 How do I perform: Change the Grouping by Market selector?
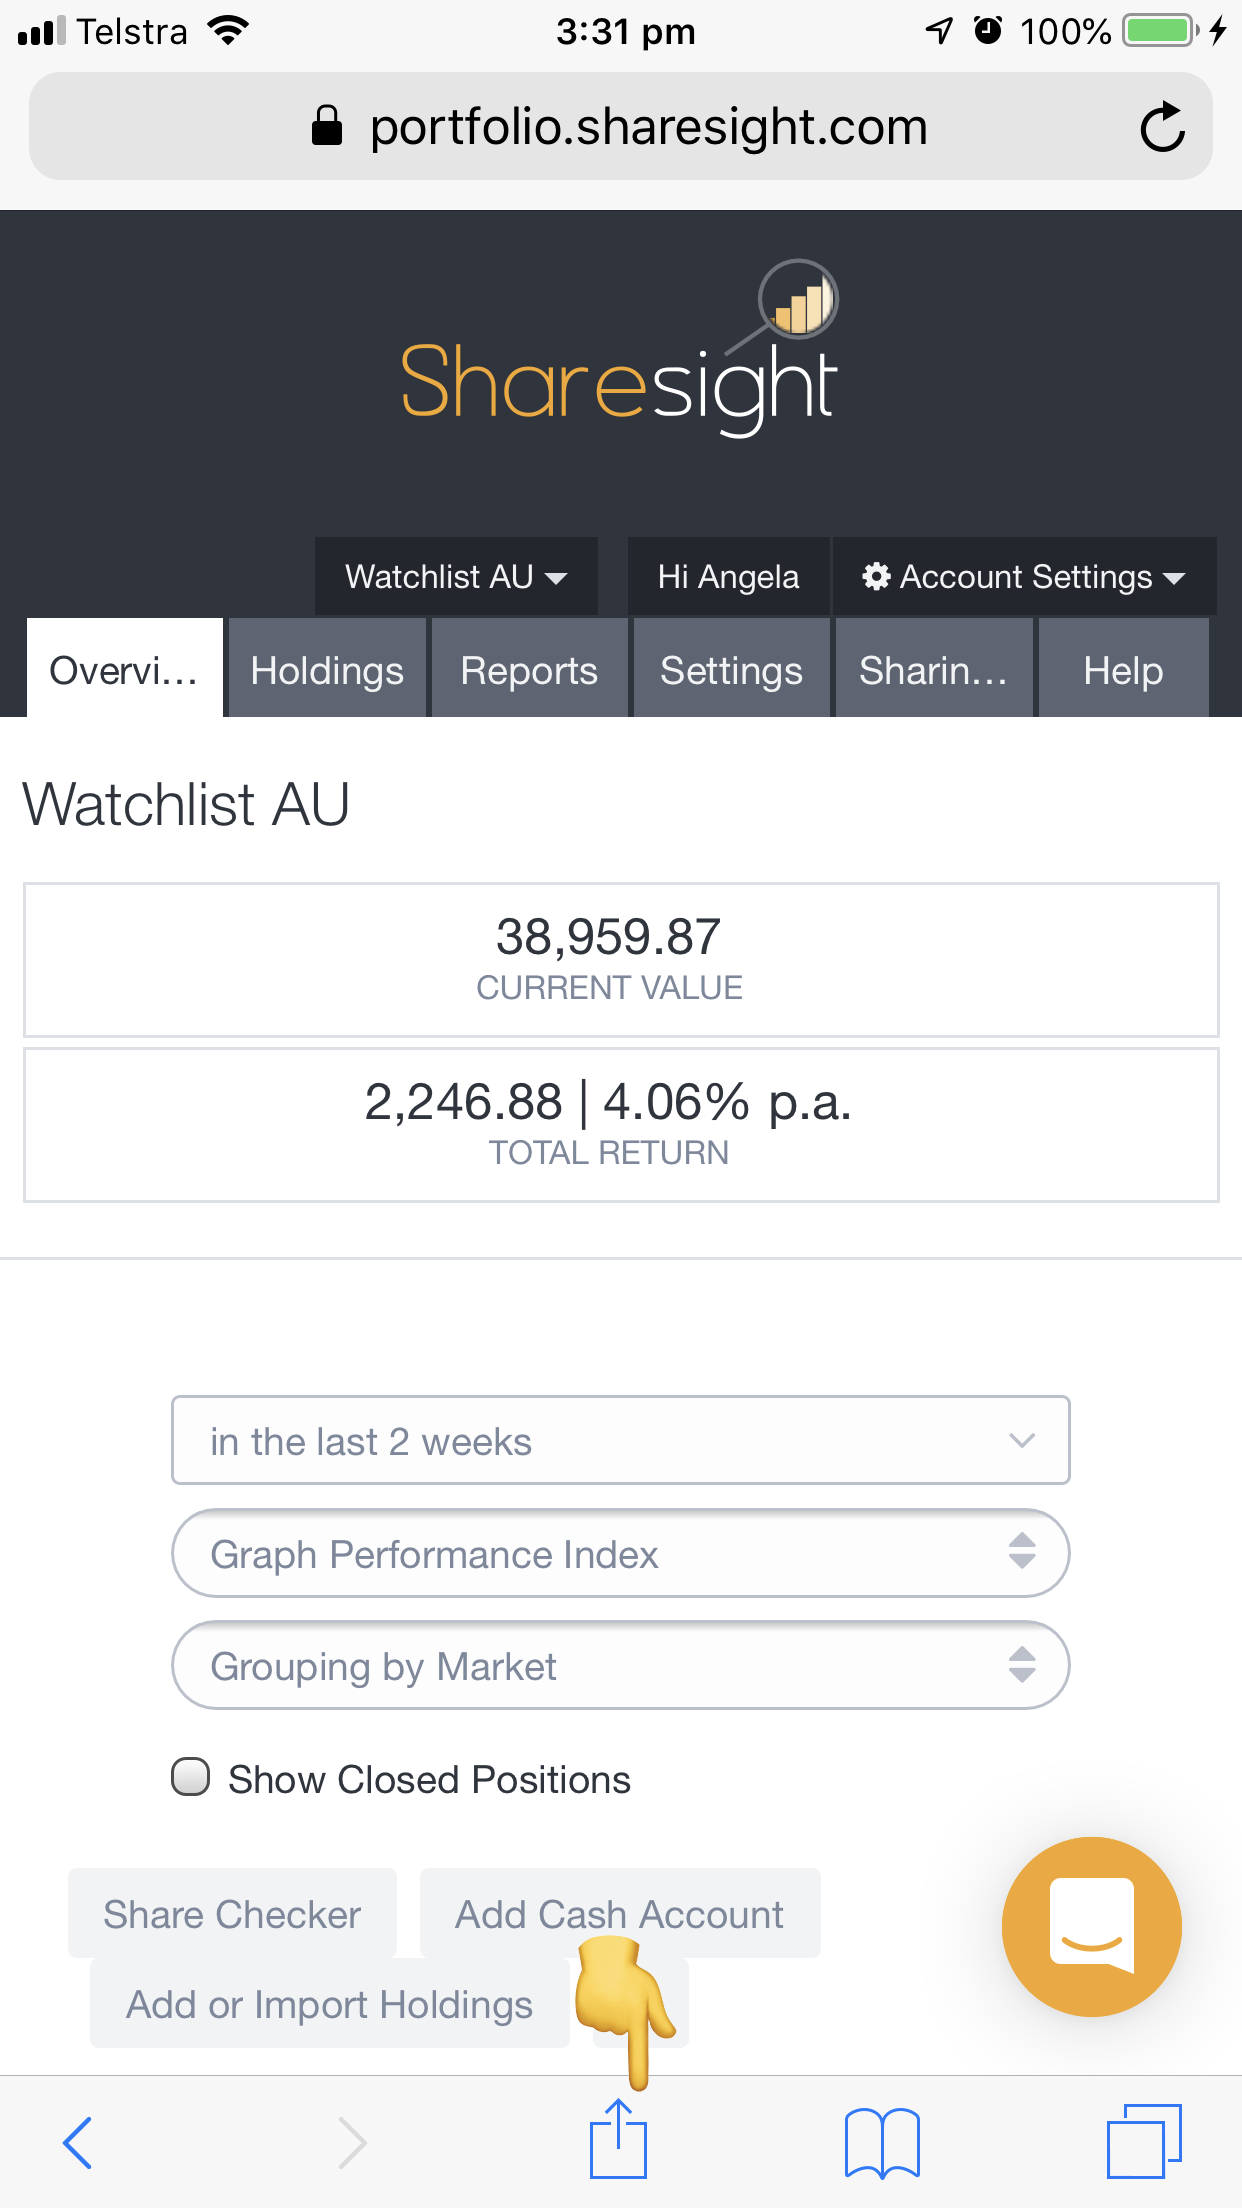coord(620,1665)
